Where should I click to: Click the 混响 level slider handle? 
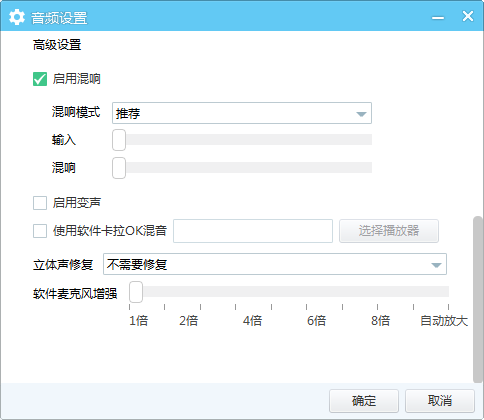[x=119, y=168]
